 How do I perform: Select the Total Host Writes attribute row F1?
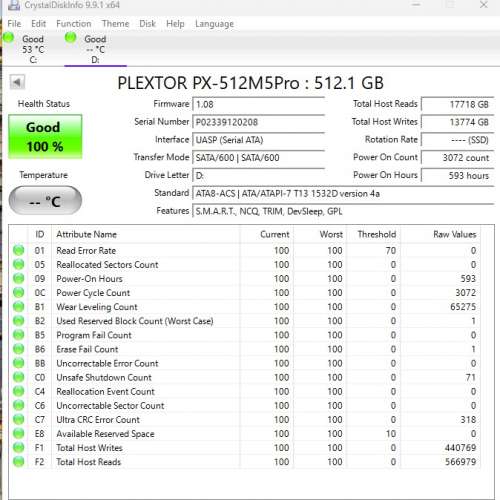245,448
